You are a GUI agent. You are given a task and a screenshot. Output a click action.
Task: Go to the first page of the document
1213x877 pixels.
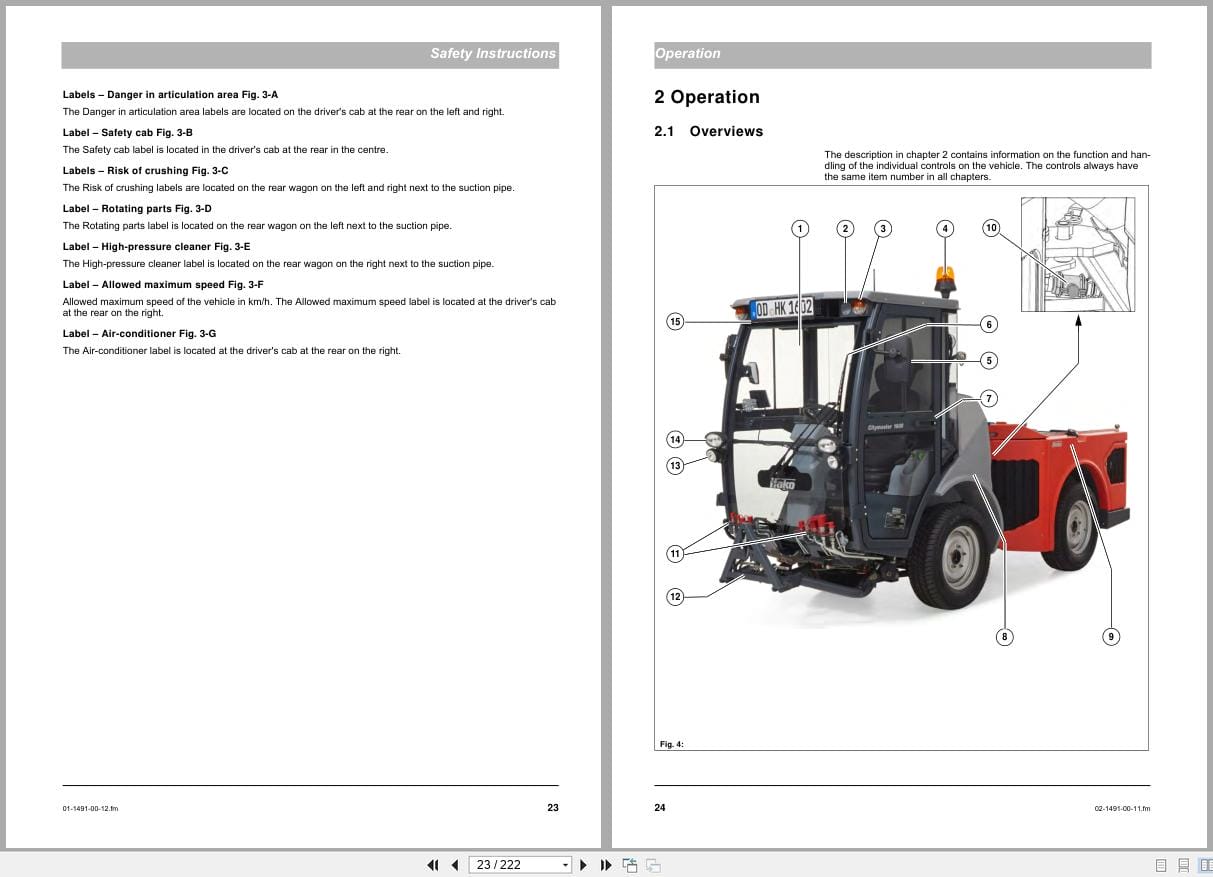coord(433,864)
